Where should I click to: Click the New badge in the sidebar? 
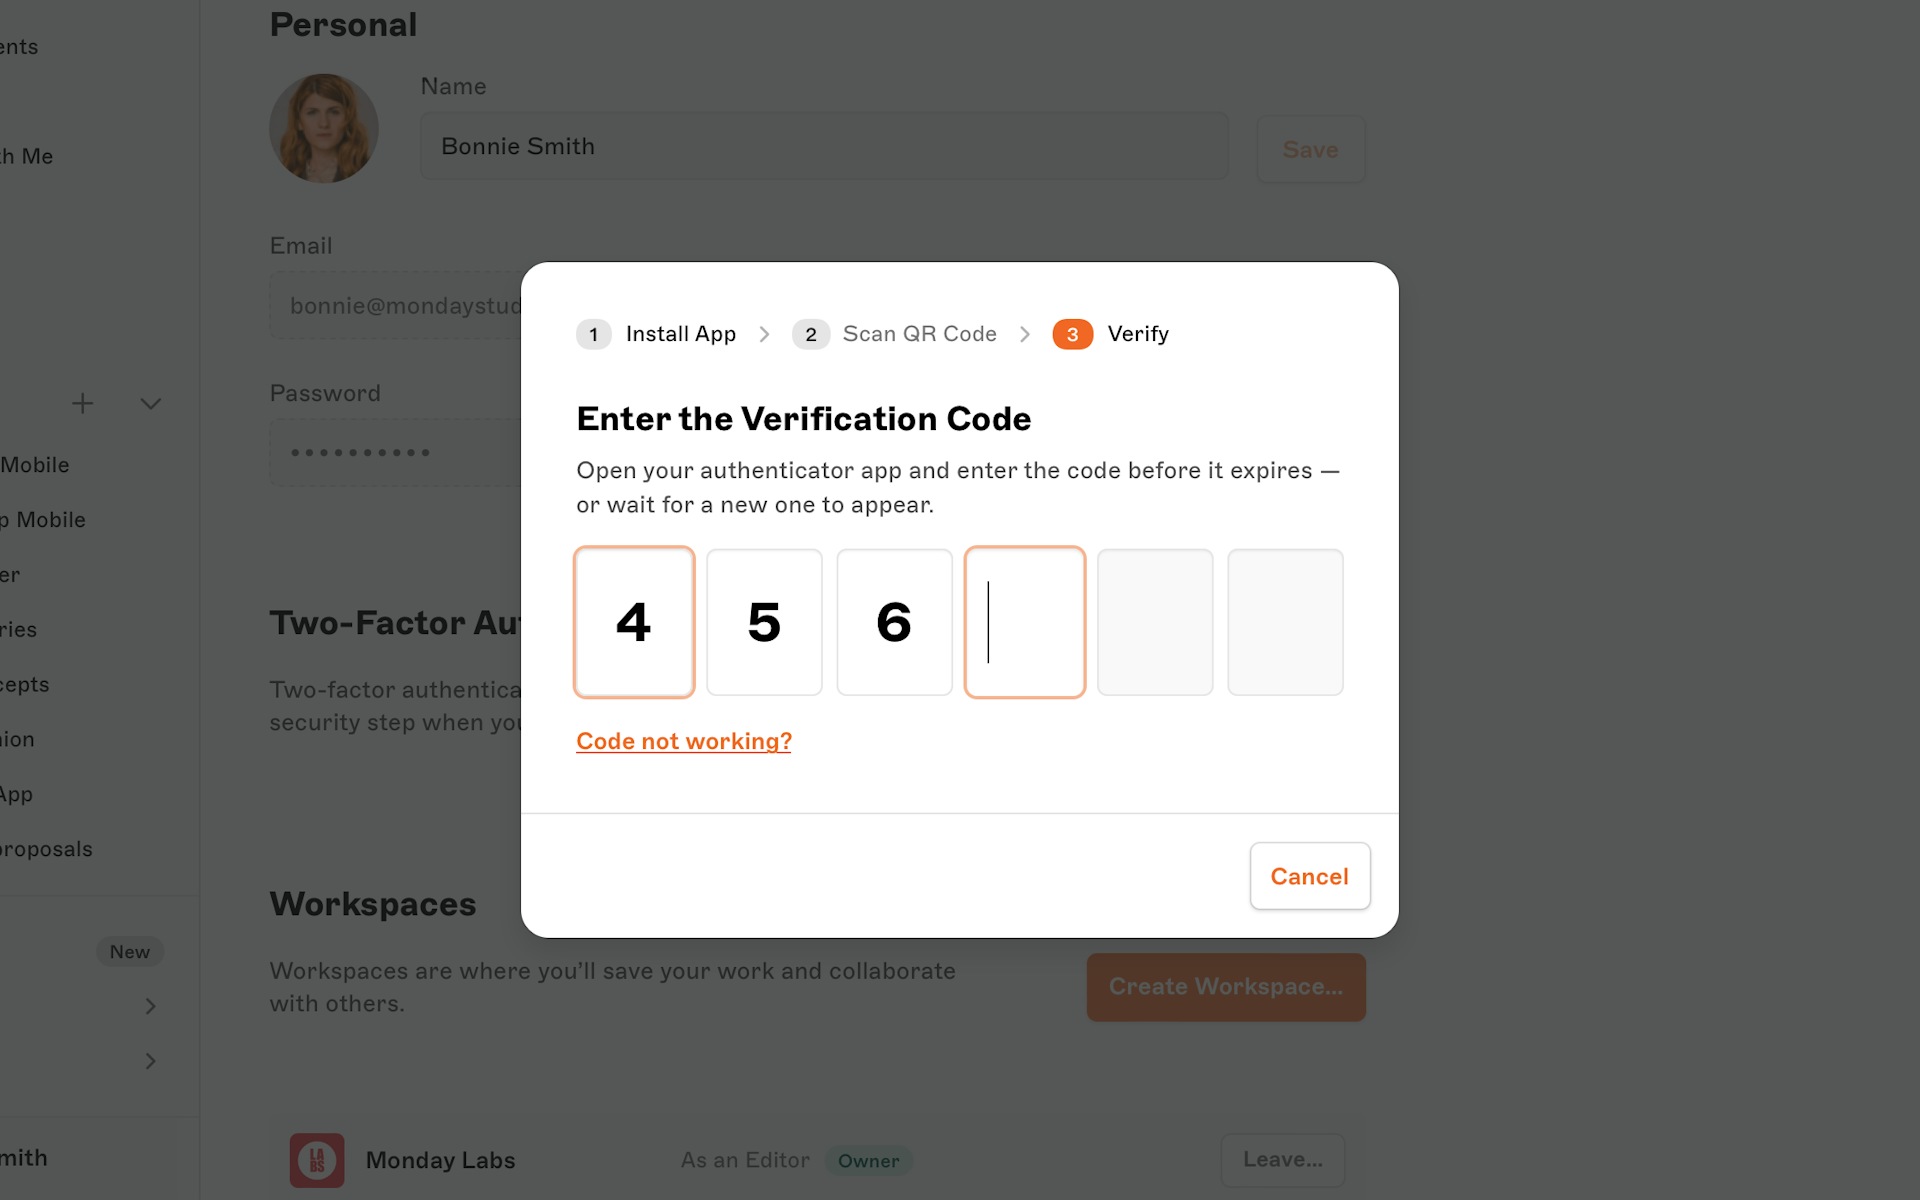(129, 951)
